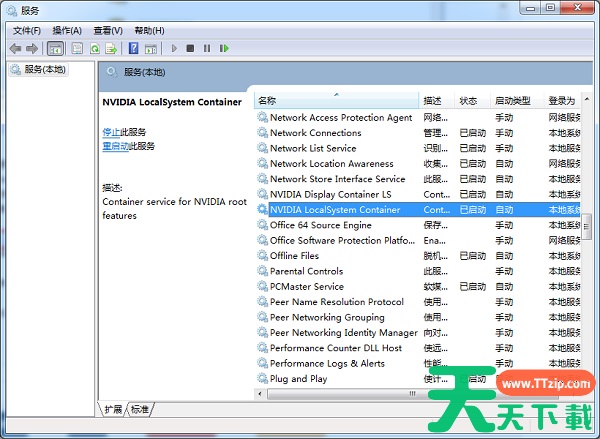The image size is (600, 439).
Task: Switch to the 扩展 tab
Action: pyautogui.click(x=113, y=409)
